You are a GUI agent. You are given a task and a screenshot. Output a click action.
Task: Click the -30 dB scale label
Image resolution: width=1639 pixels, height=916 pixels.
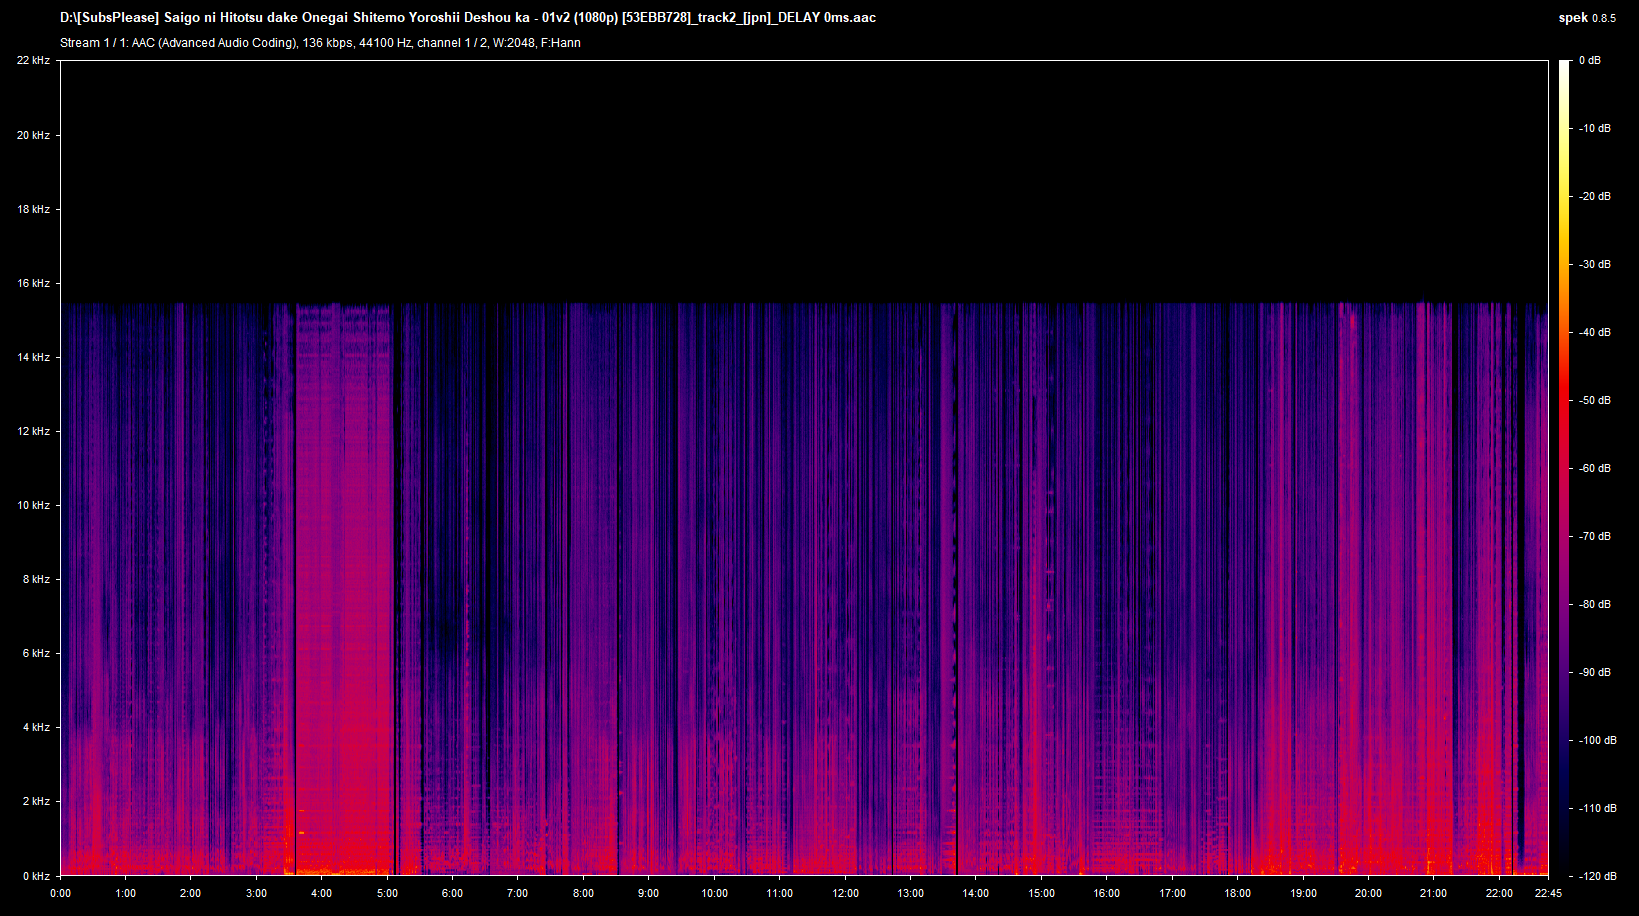point(1595,264)
